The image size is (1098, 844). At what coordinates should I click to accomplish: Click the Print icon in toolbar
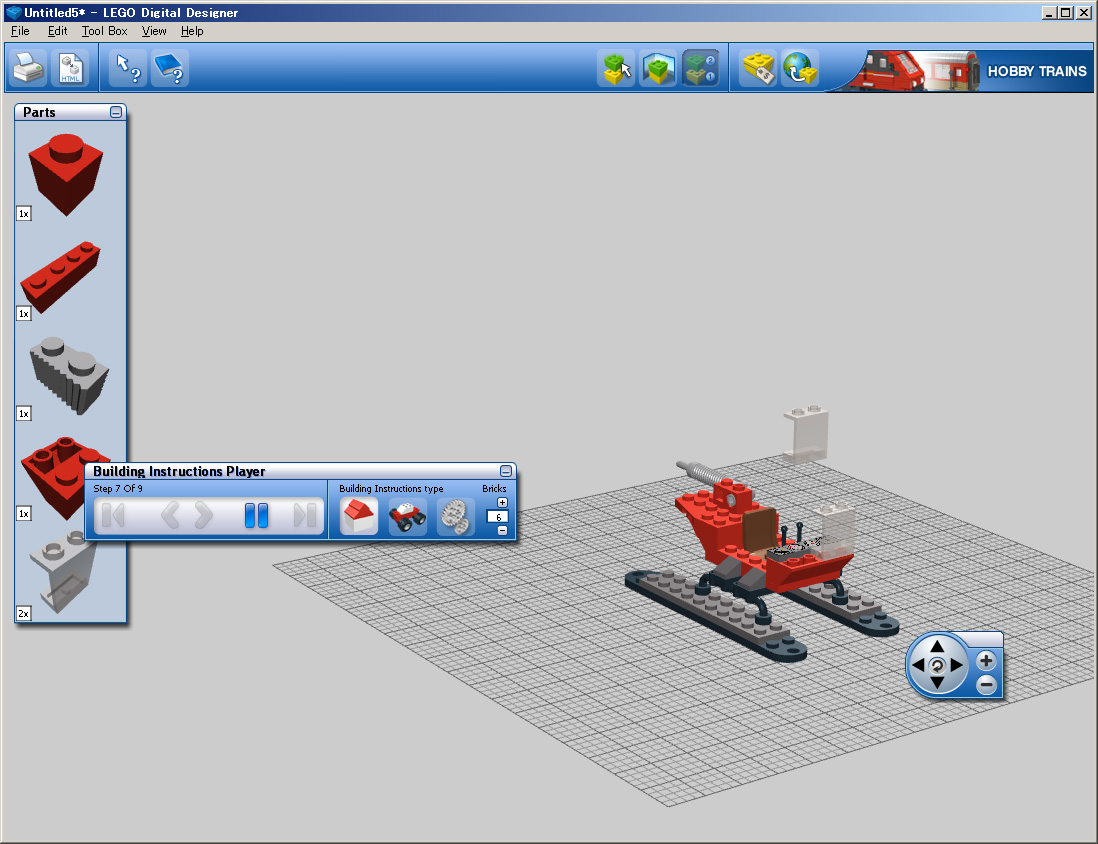(29, 68)
